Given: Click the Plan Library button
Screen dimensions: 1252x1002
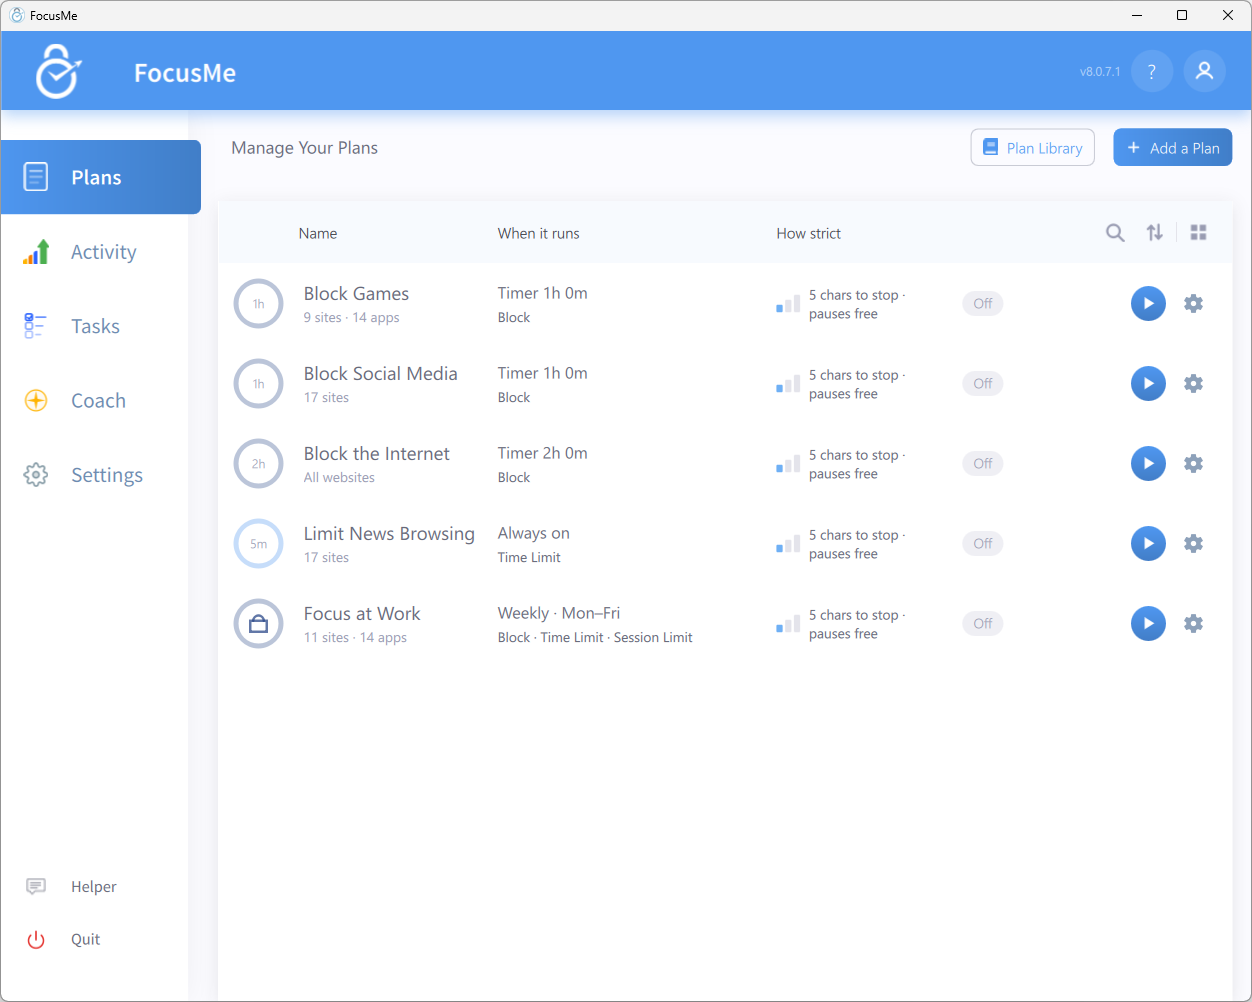Looking at the screenshot, I should [x=1032, y=148].
